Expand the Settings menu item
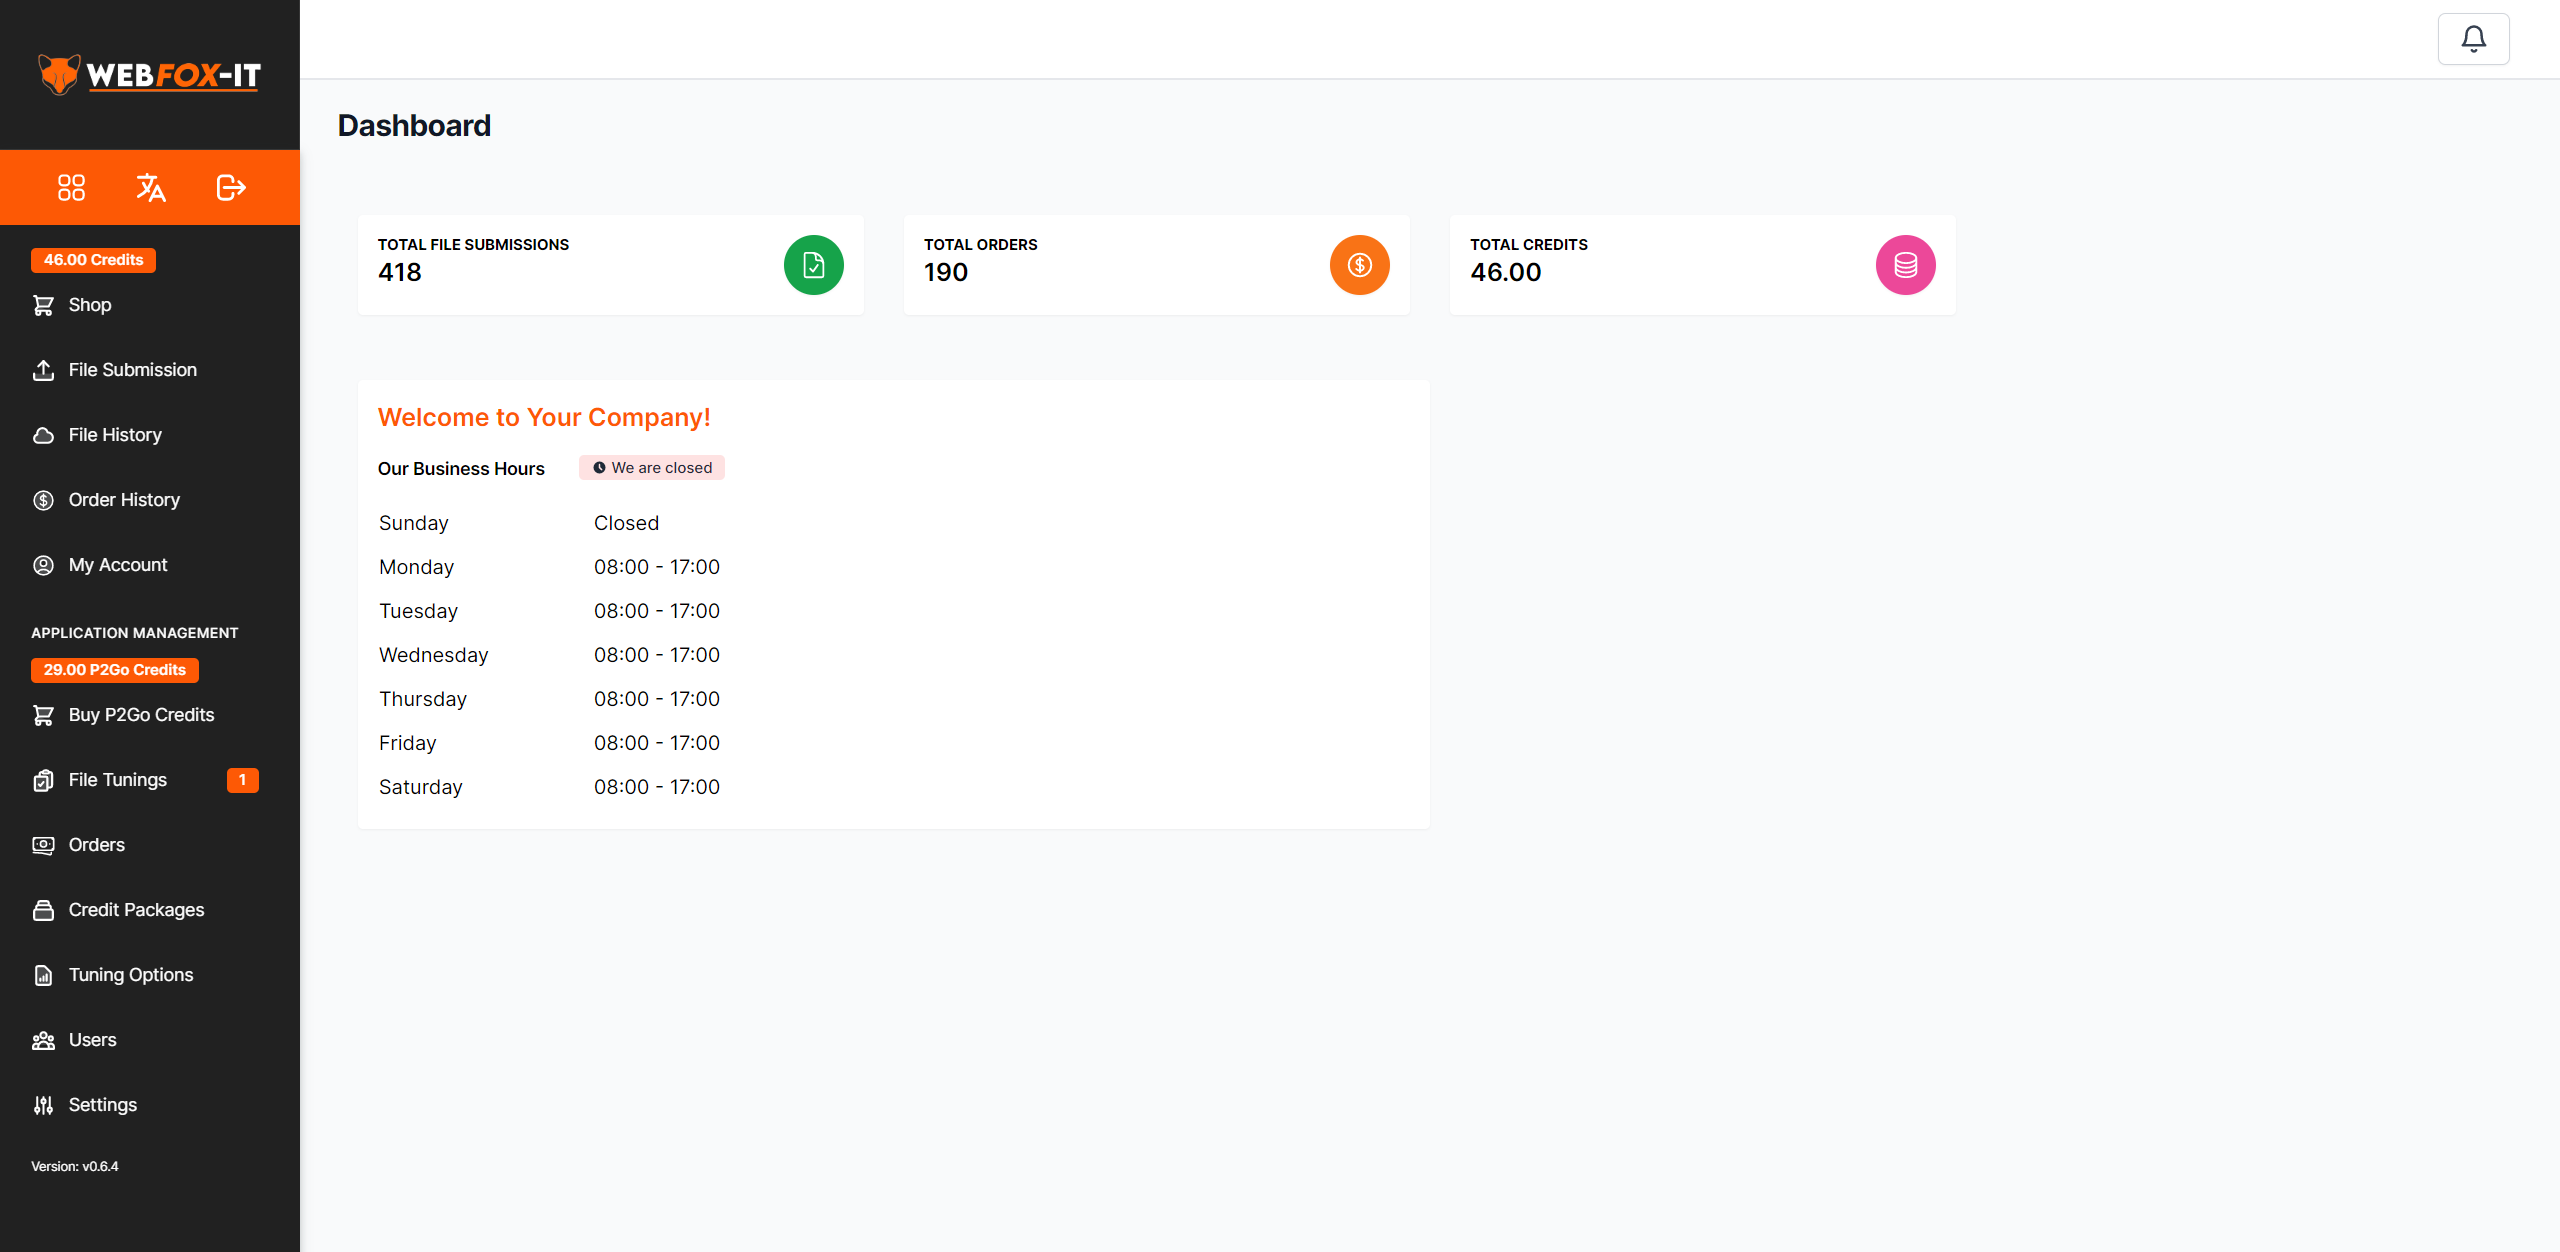The image size is (2560, 1252). coord(103,1105)
